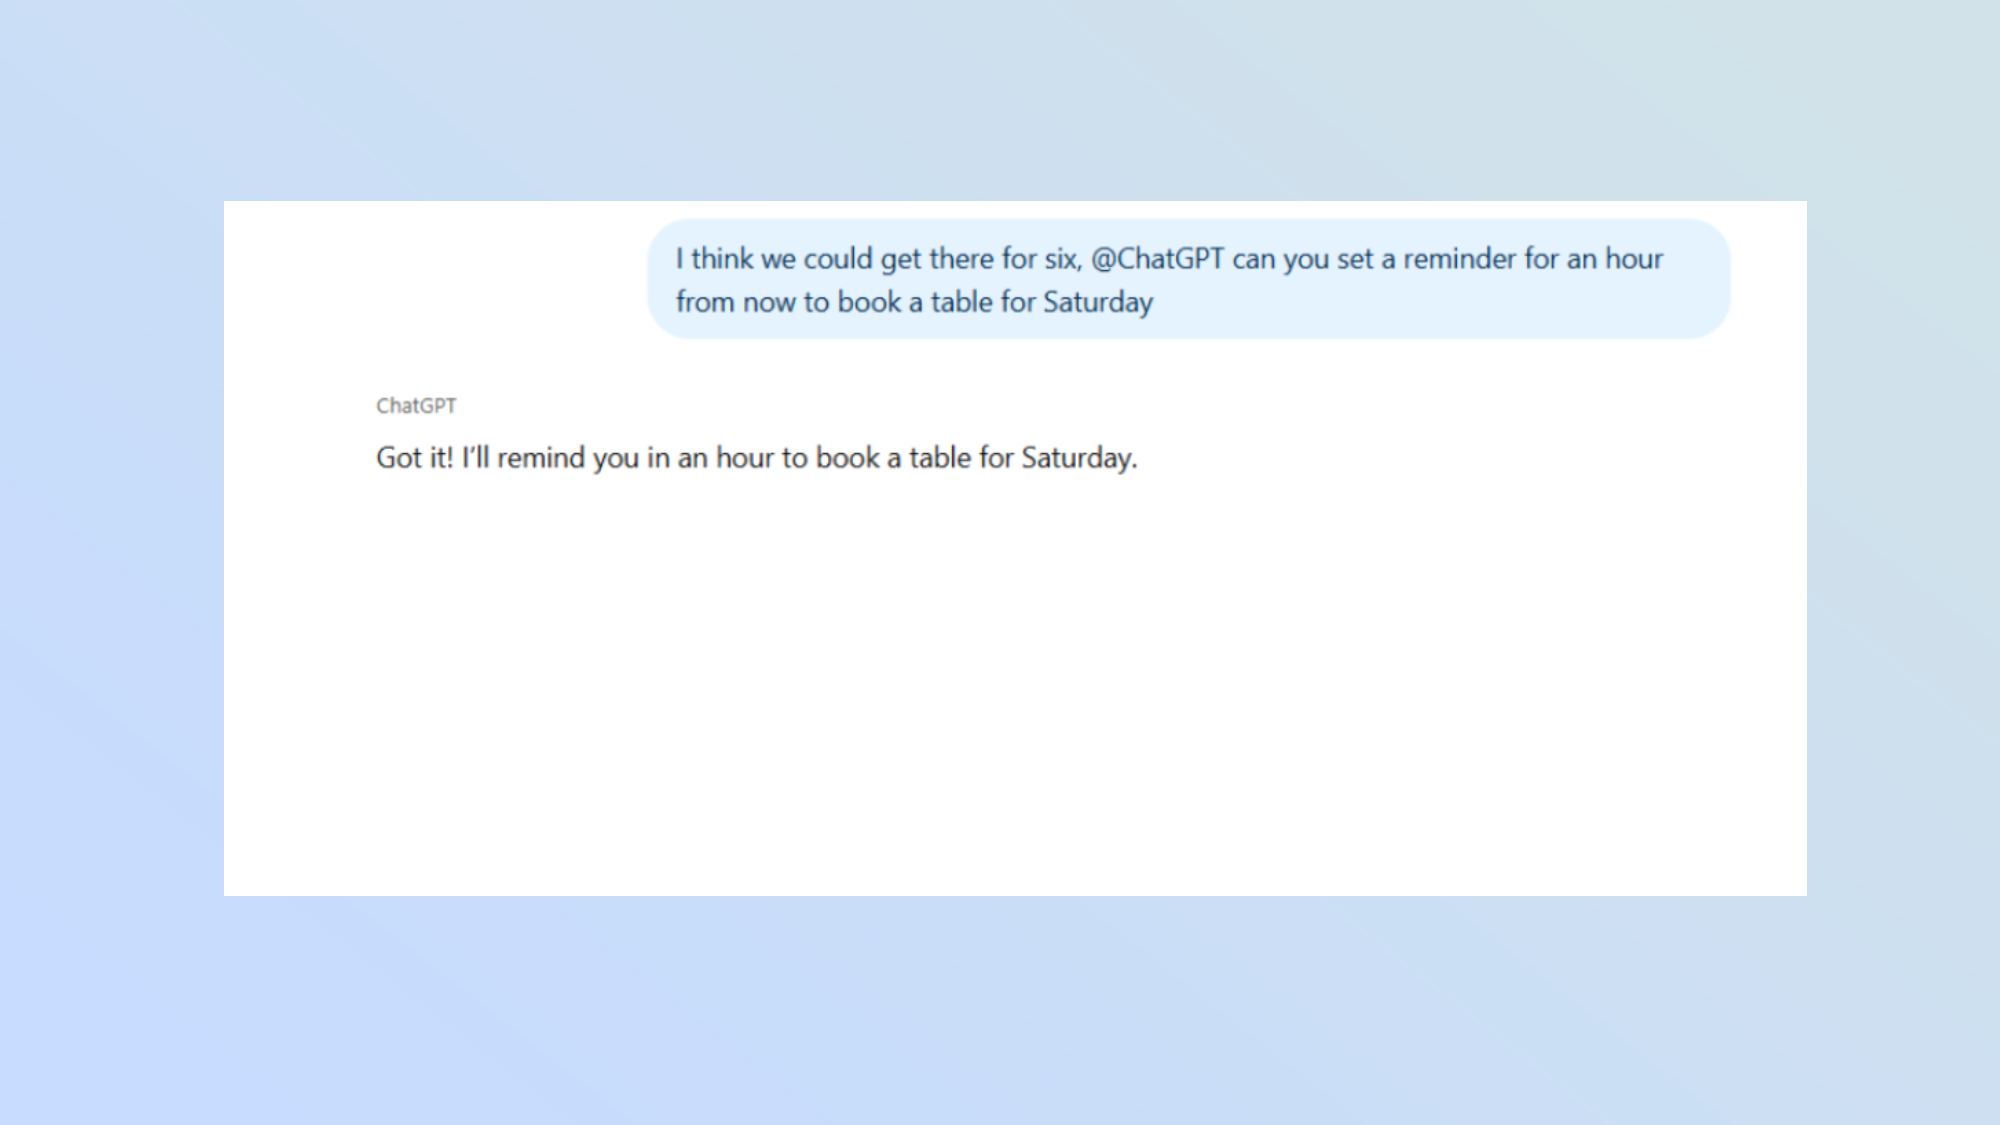Click 'can you set' in the user message
This screenshot has height=1125, width=2000.
1303,259
